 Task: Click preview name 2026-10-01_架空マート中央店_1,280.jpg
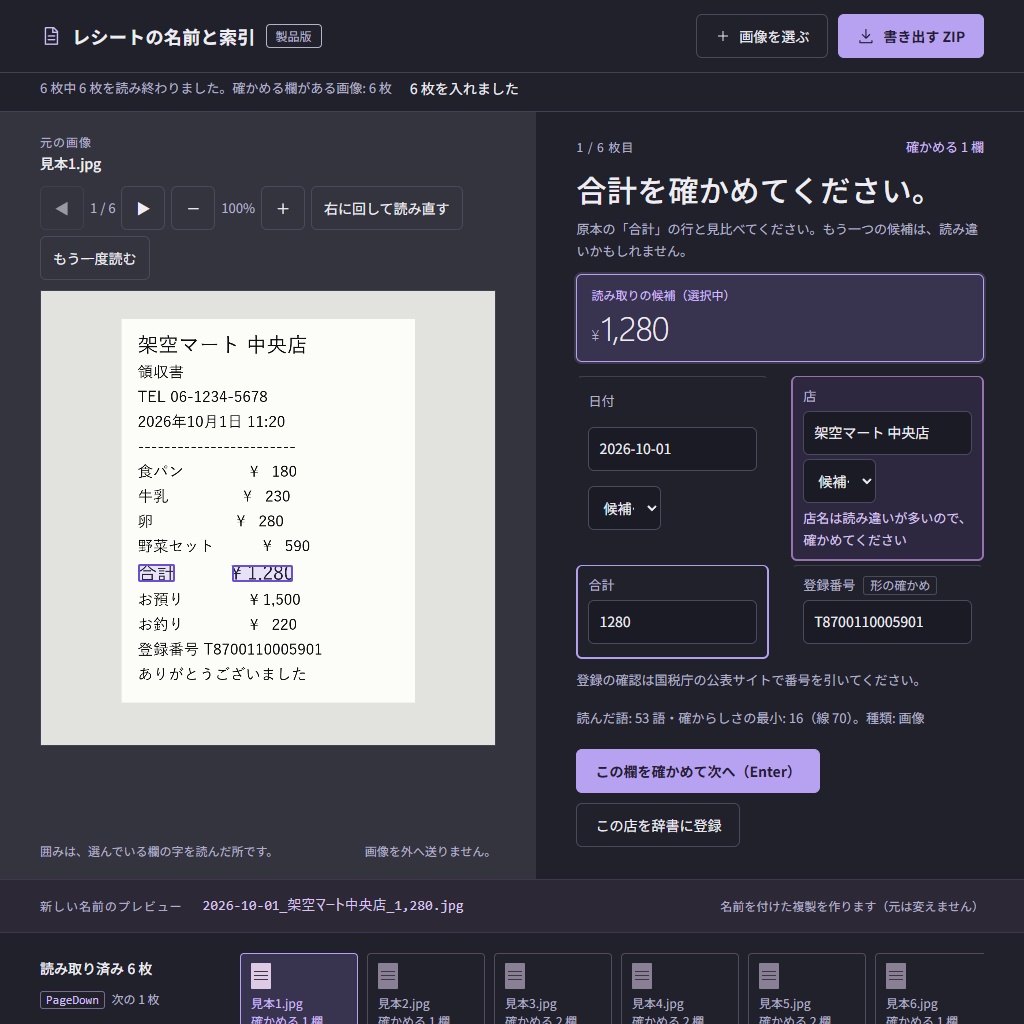[333, 906]
